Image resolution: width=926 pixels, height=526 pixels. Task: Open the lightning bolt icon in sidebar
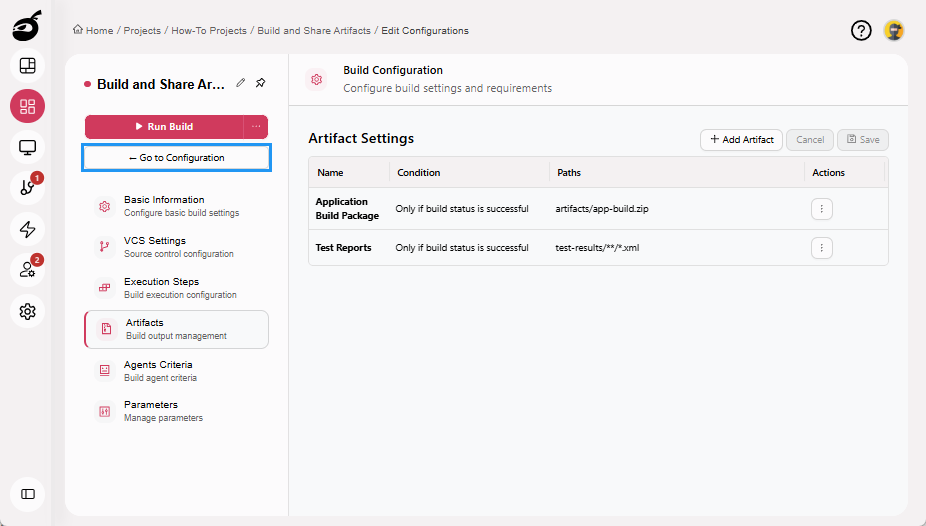click(x=28, y=229)
